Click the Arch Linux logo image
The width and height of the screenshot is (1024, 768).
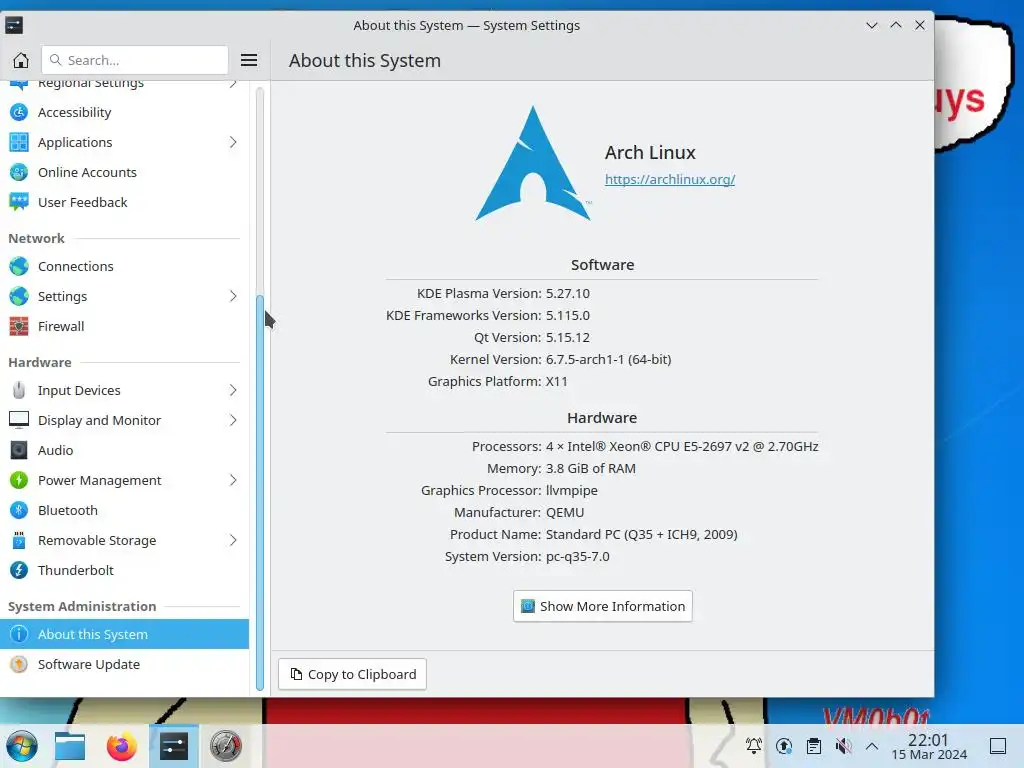[x=534, y=163]
